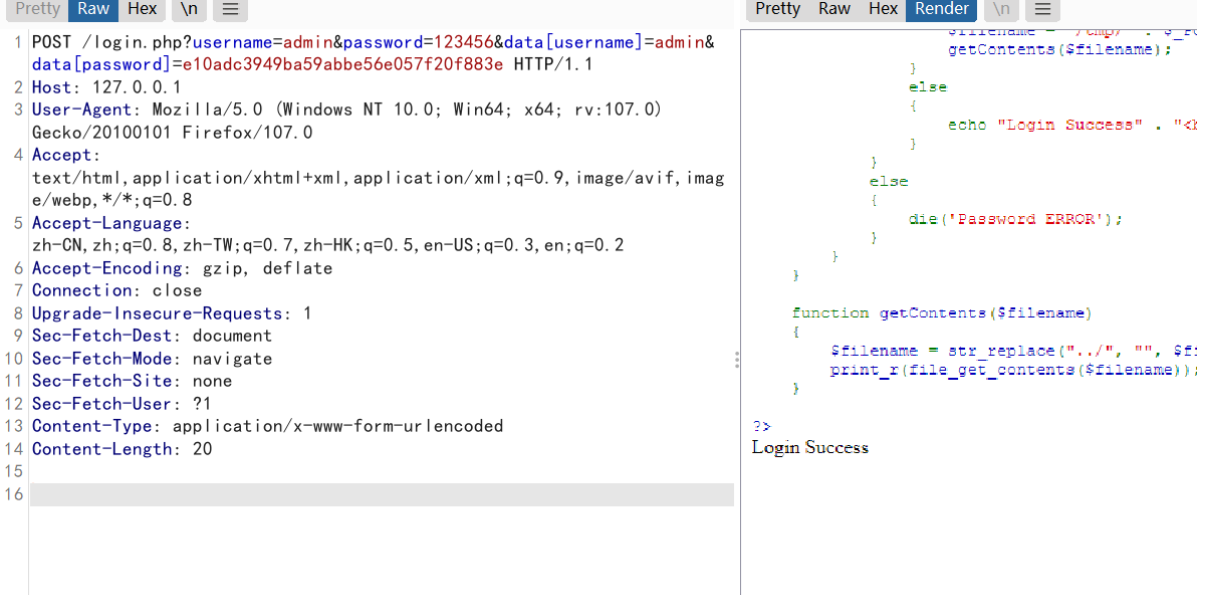Click the Accept: header name on line 4
Viewport: 1212px width, 595px height.
point(66,155)
